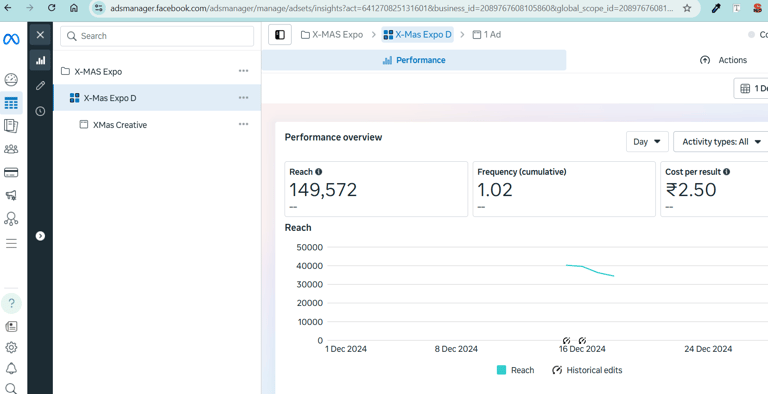
Task: Bookmark this page with star icon
Action: coord(687,8)
